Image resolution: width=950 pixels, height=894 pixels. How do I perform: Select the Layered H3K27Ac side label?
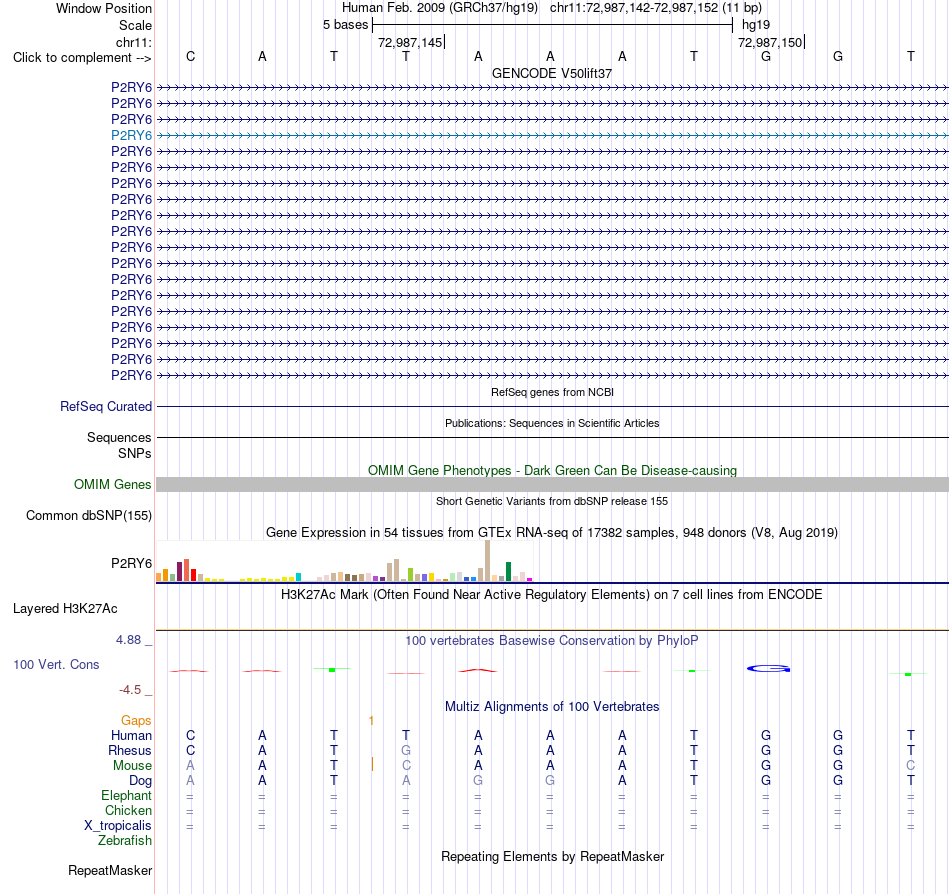coord(65,609)
